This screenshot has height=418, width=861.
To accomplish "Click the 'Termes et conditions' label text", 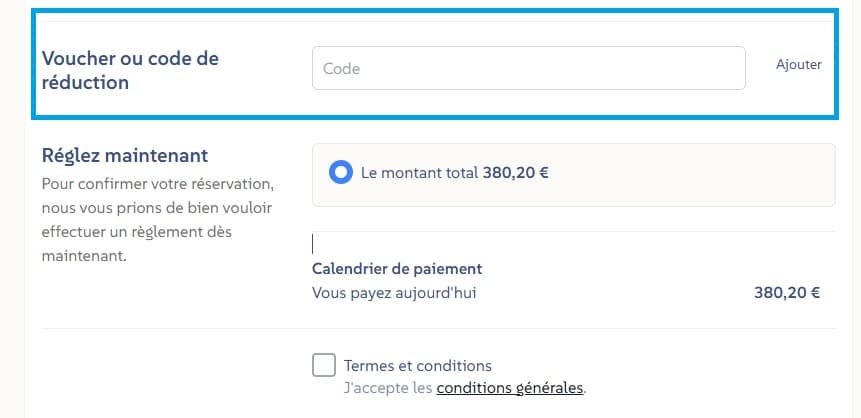I will [x=417, y=366].
